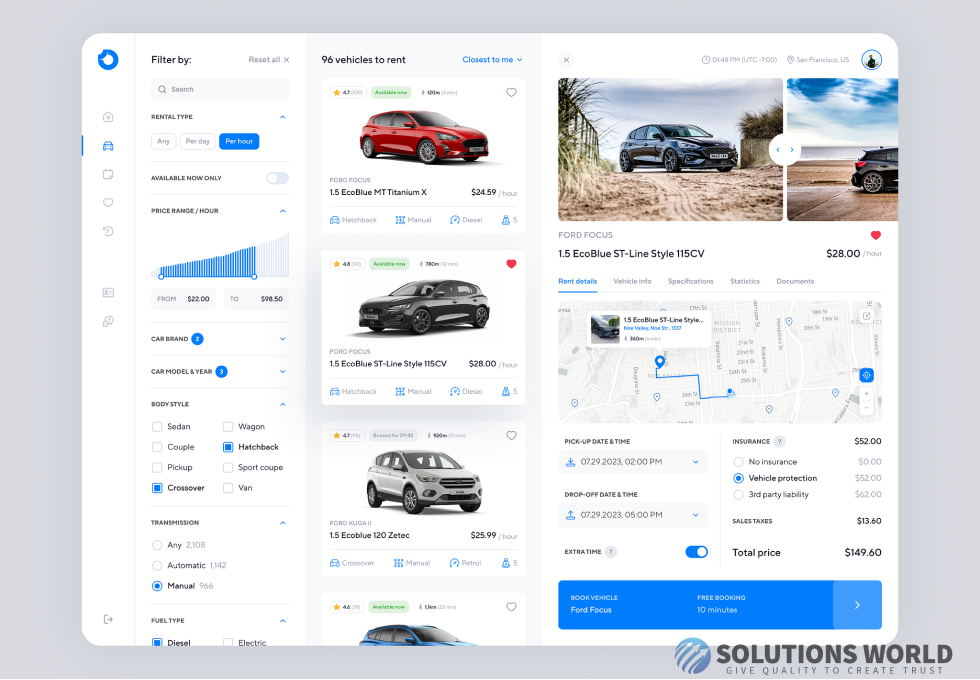Select No insurance option
The height and width of the screenshot is (680, 980).
tap(738, 462)
